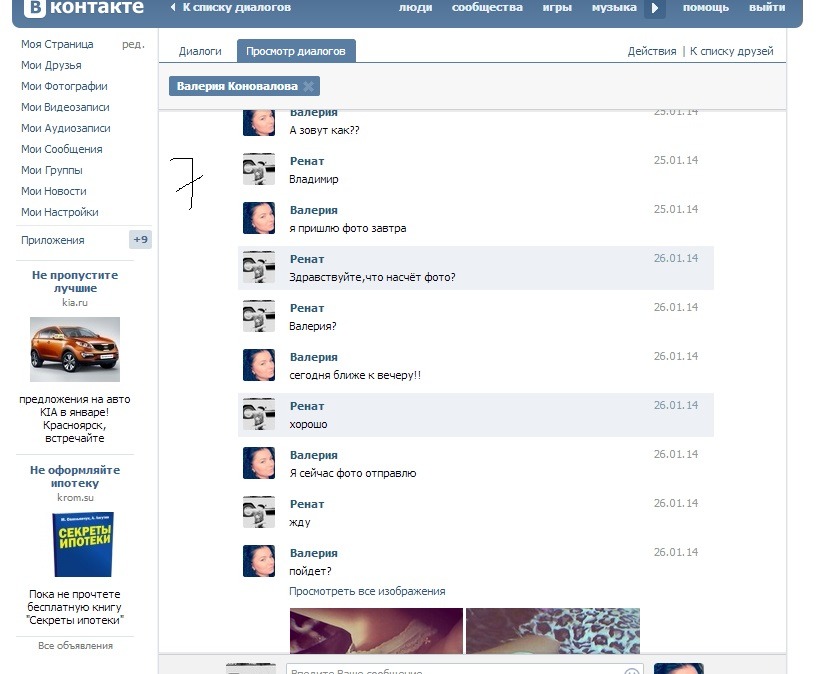Open музыка in top menu

coord(614,8)
